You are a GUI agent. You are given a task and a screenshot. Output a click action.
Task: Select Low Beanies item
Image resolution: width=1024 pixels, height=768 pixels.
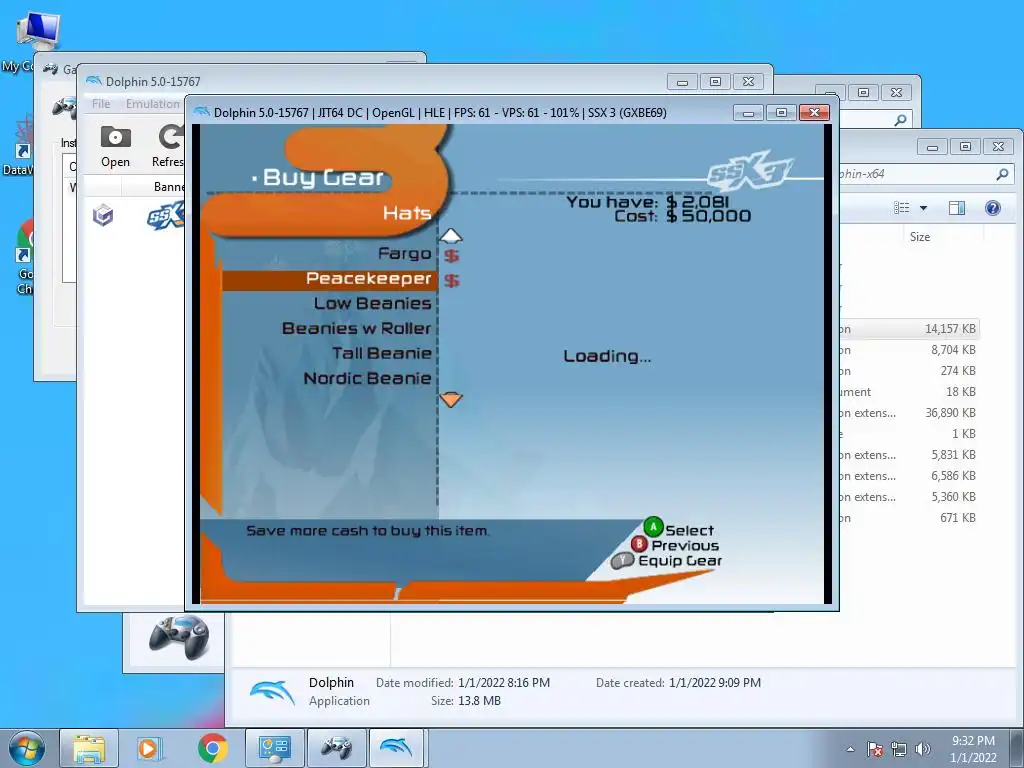372,304
